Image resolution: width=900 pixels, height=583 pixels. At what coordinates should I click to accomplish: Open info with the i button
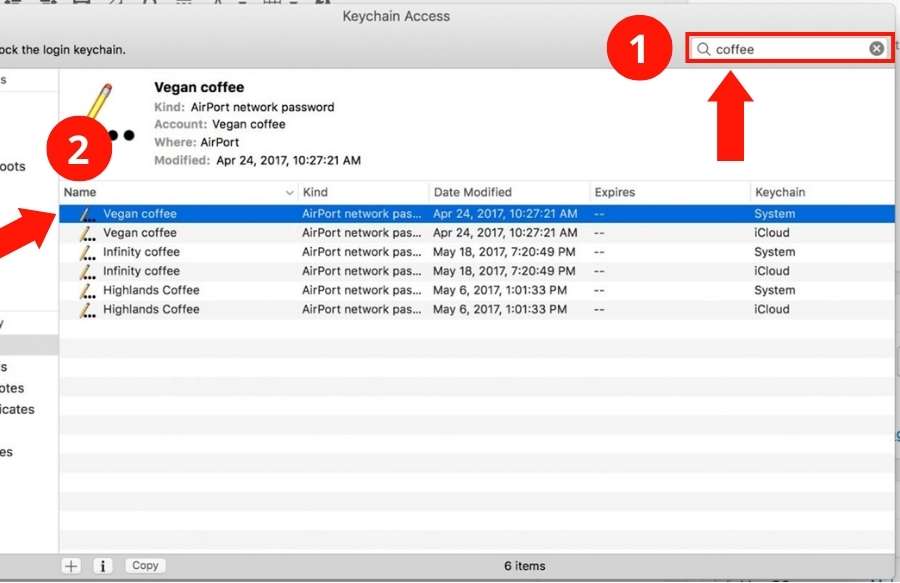click(102, 566)
